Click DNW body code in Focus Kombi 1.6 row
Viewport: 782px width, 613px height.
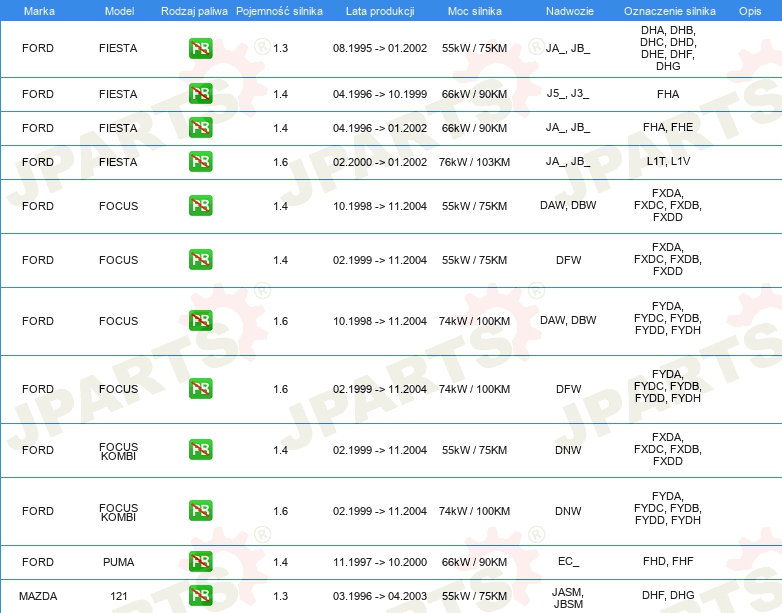tap(568, 511)
